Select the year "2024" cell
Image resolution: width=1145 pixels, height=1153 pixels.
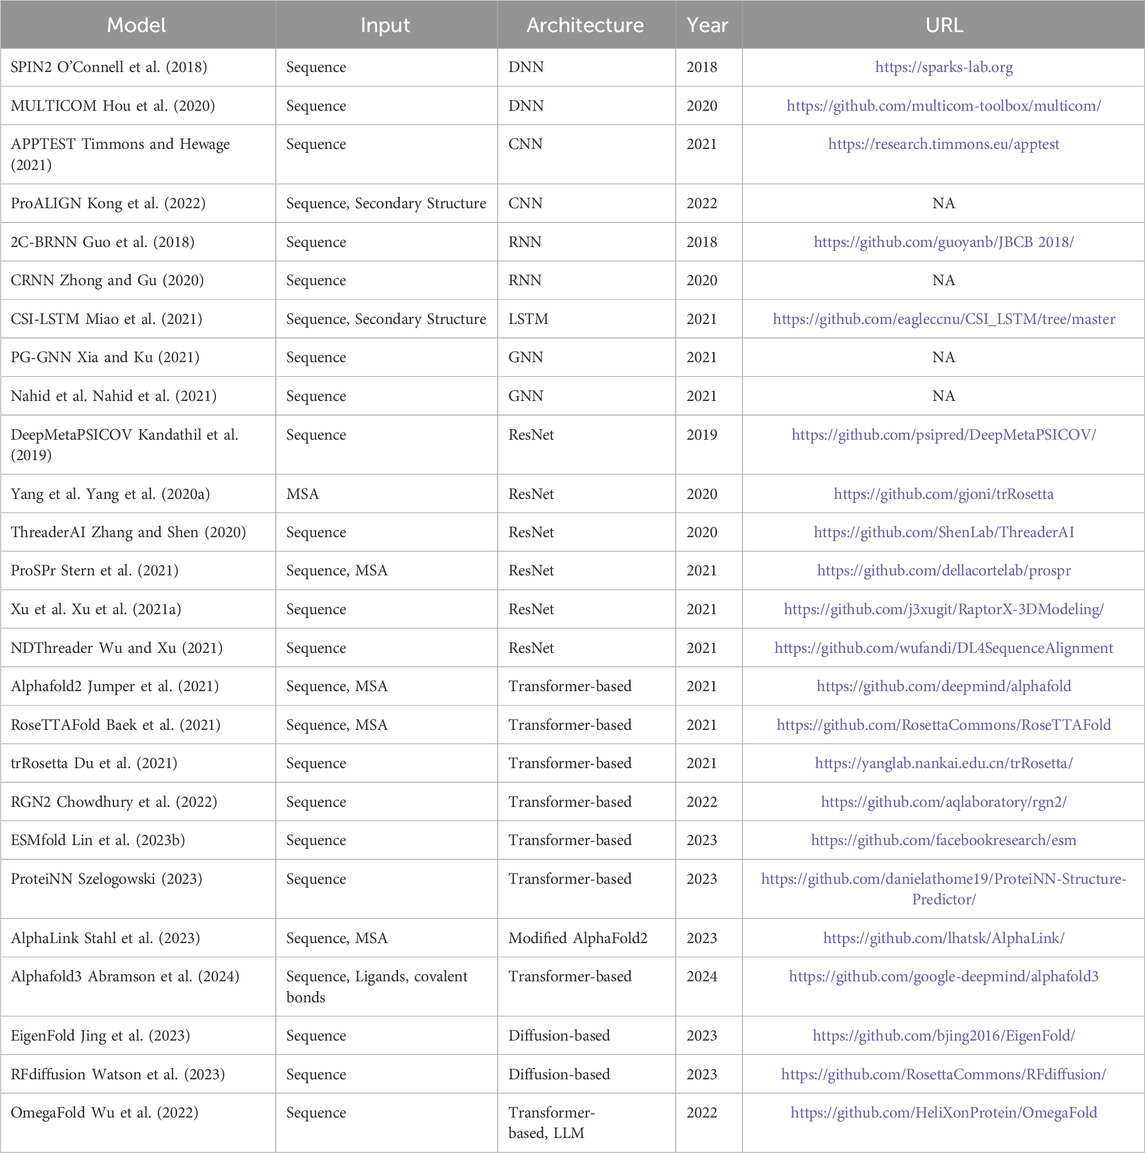tap(708, 987)
